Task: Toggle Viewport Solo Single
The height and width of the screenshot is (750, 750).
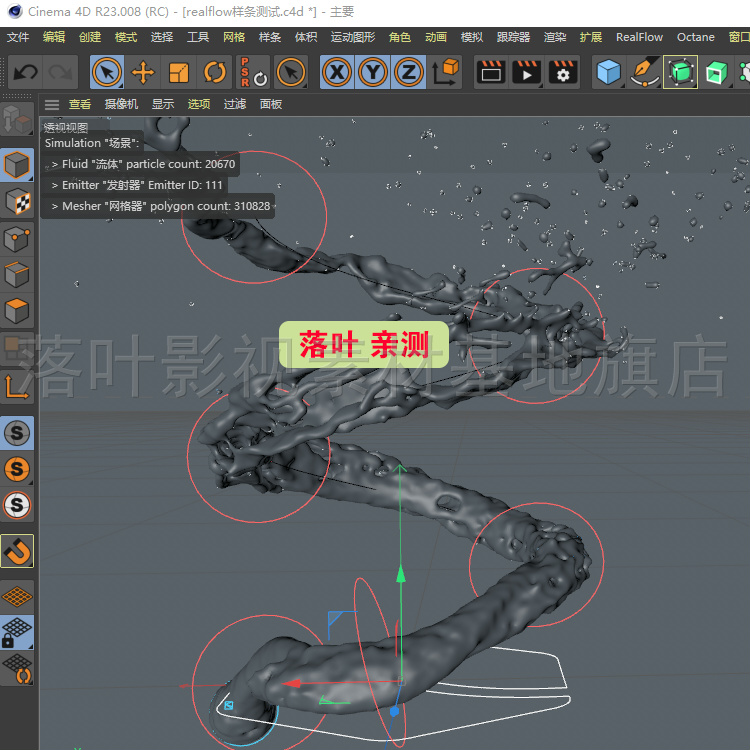Action: pyautogui.click(x=17, y=469)
